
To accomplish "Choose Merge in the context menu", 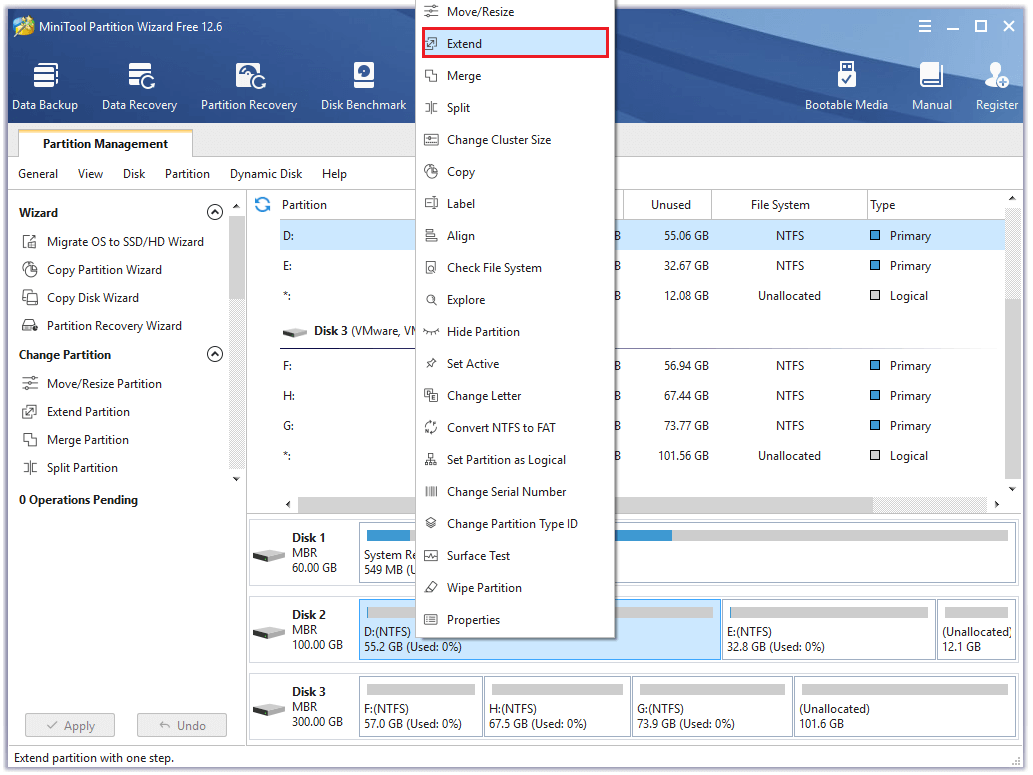I will 515,76.
